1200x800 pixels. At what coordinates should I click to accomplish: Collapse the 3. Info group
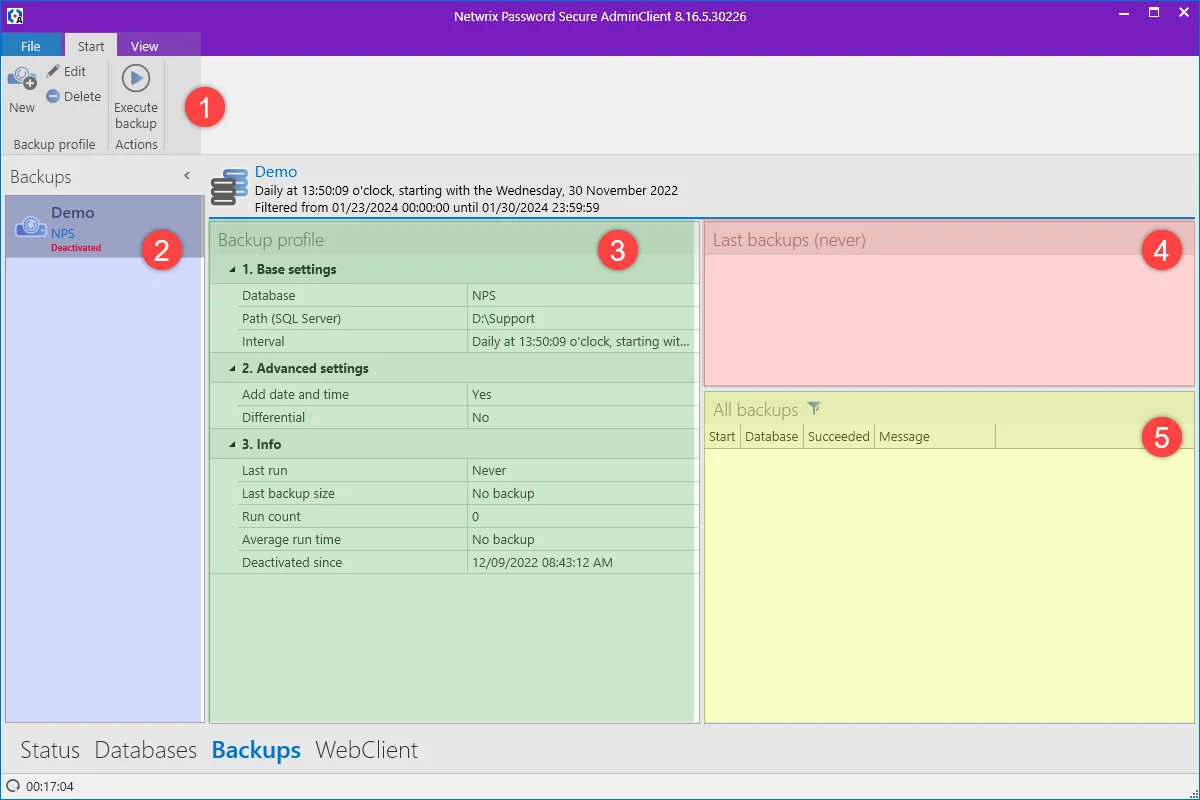coord(233,445)
